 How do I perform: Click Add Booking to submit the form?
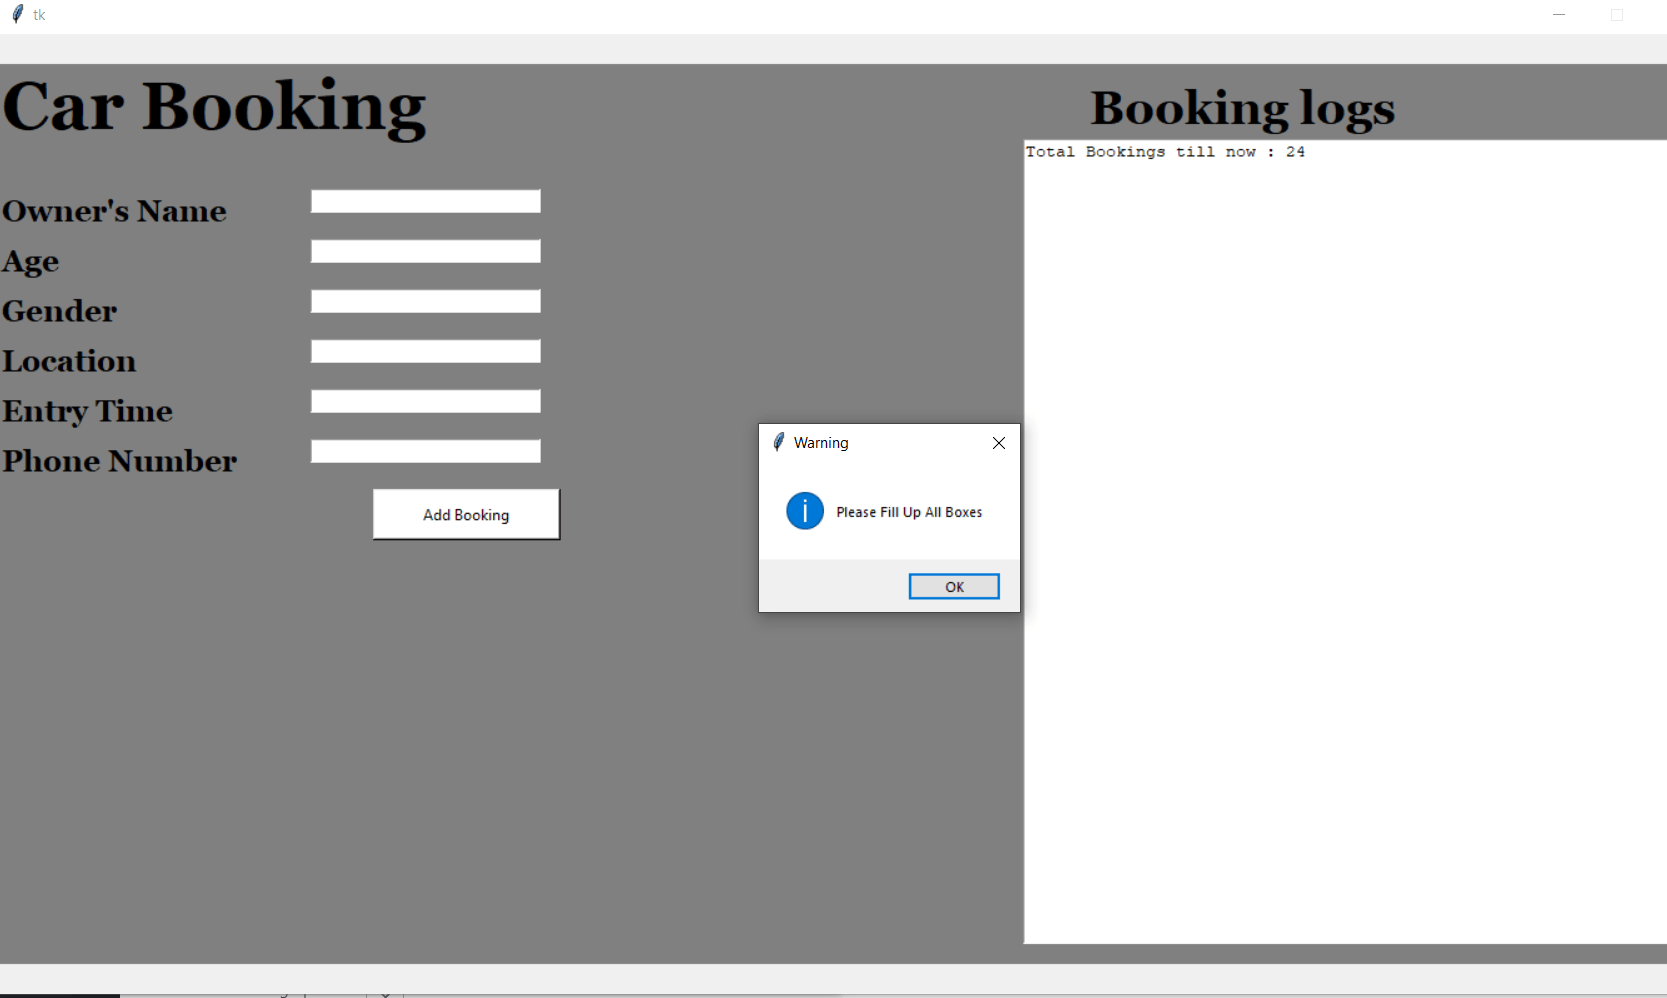pyautogui.click(x=466, y=514)
